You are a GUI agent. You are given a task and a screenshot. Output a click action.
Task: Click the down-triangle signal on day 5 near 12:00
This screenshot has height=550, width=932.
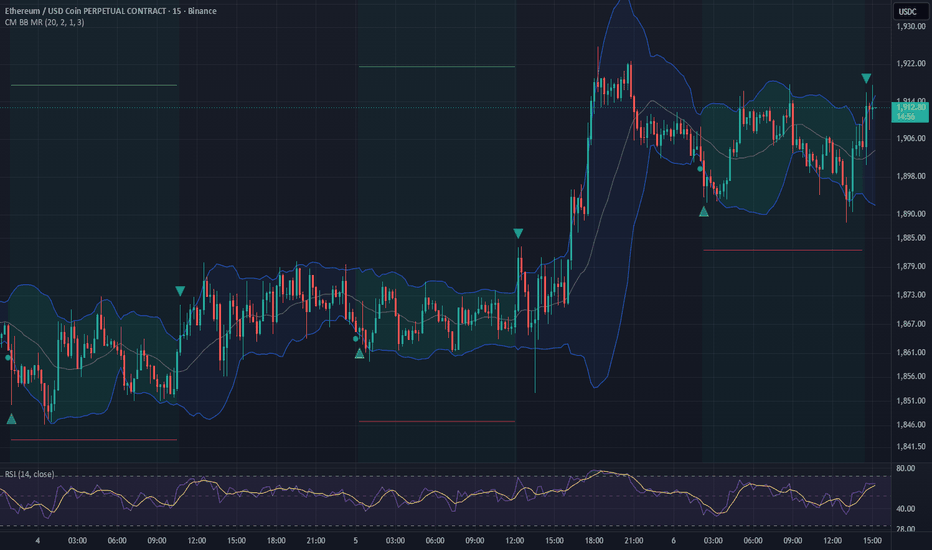tap(518, 234)
